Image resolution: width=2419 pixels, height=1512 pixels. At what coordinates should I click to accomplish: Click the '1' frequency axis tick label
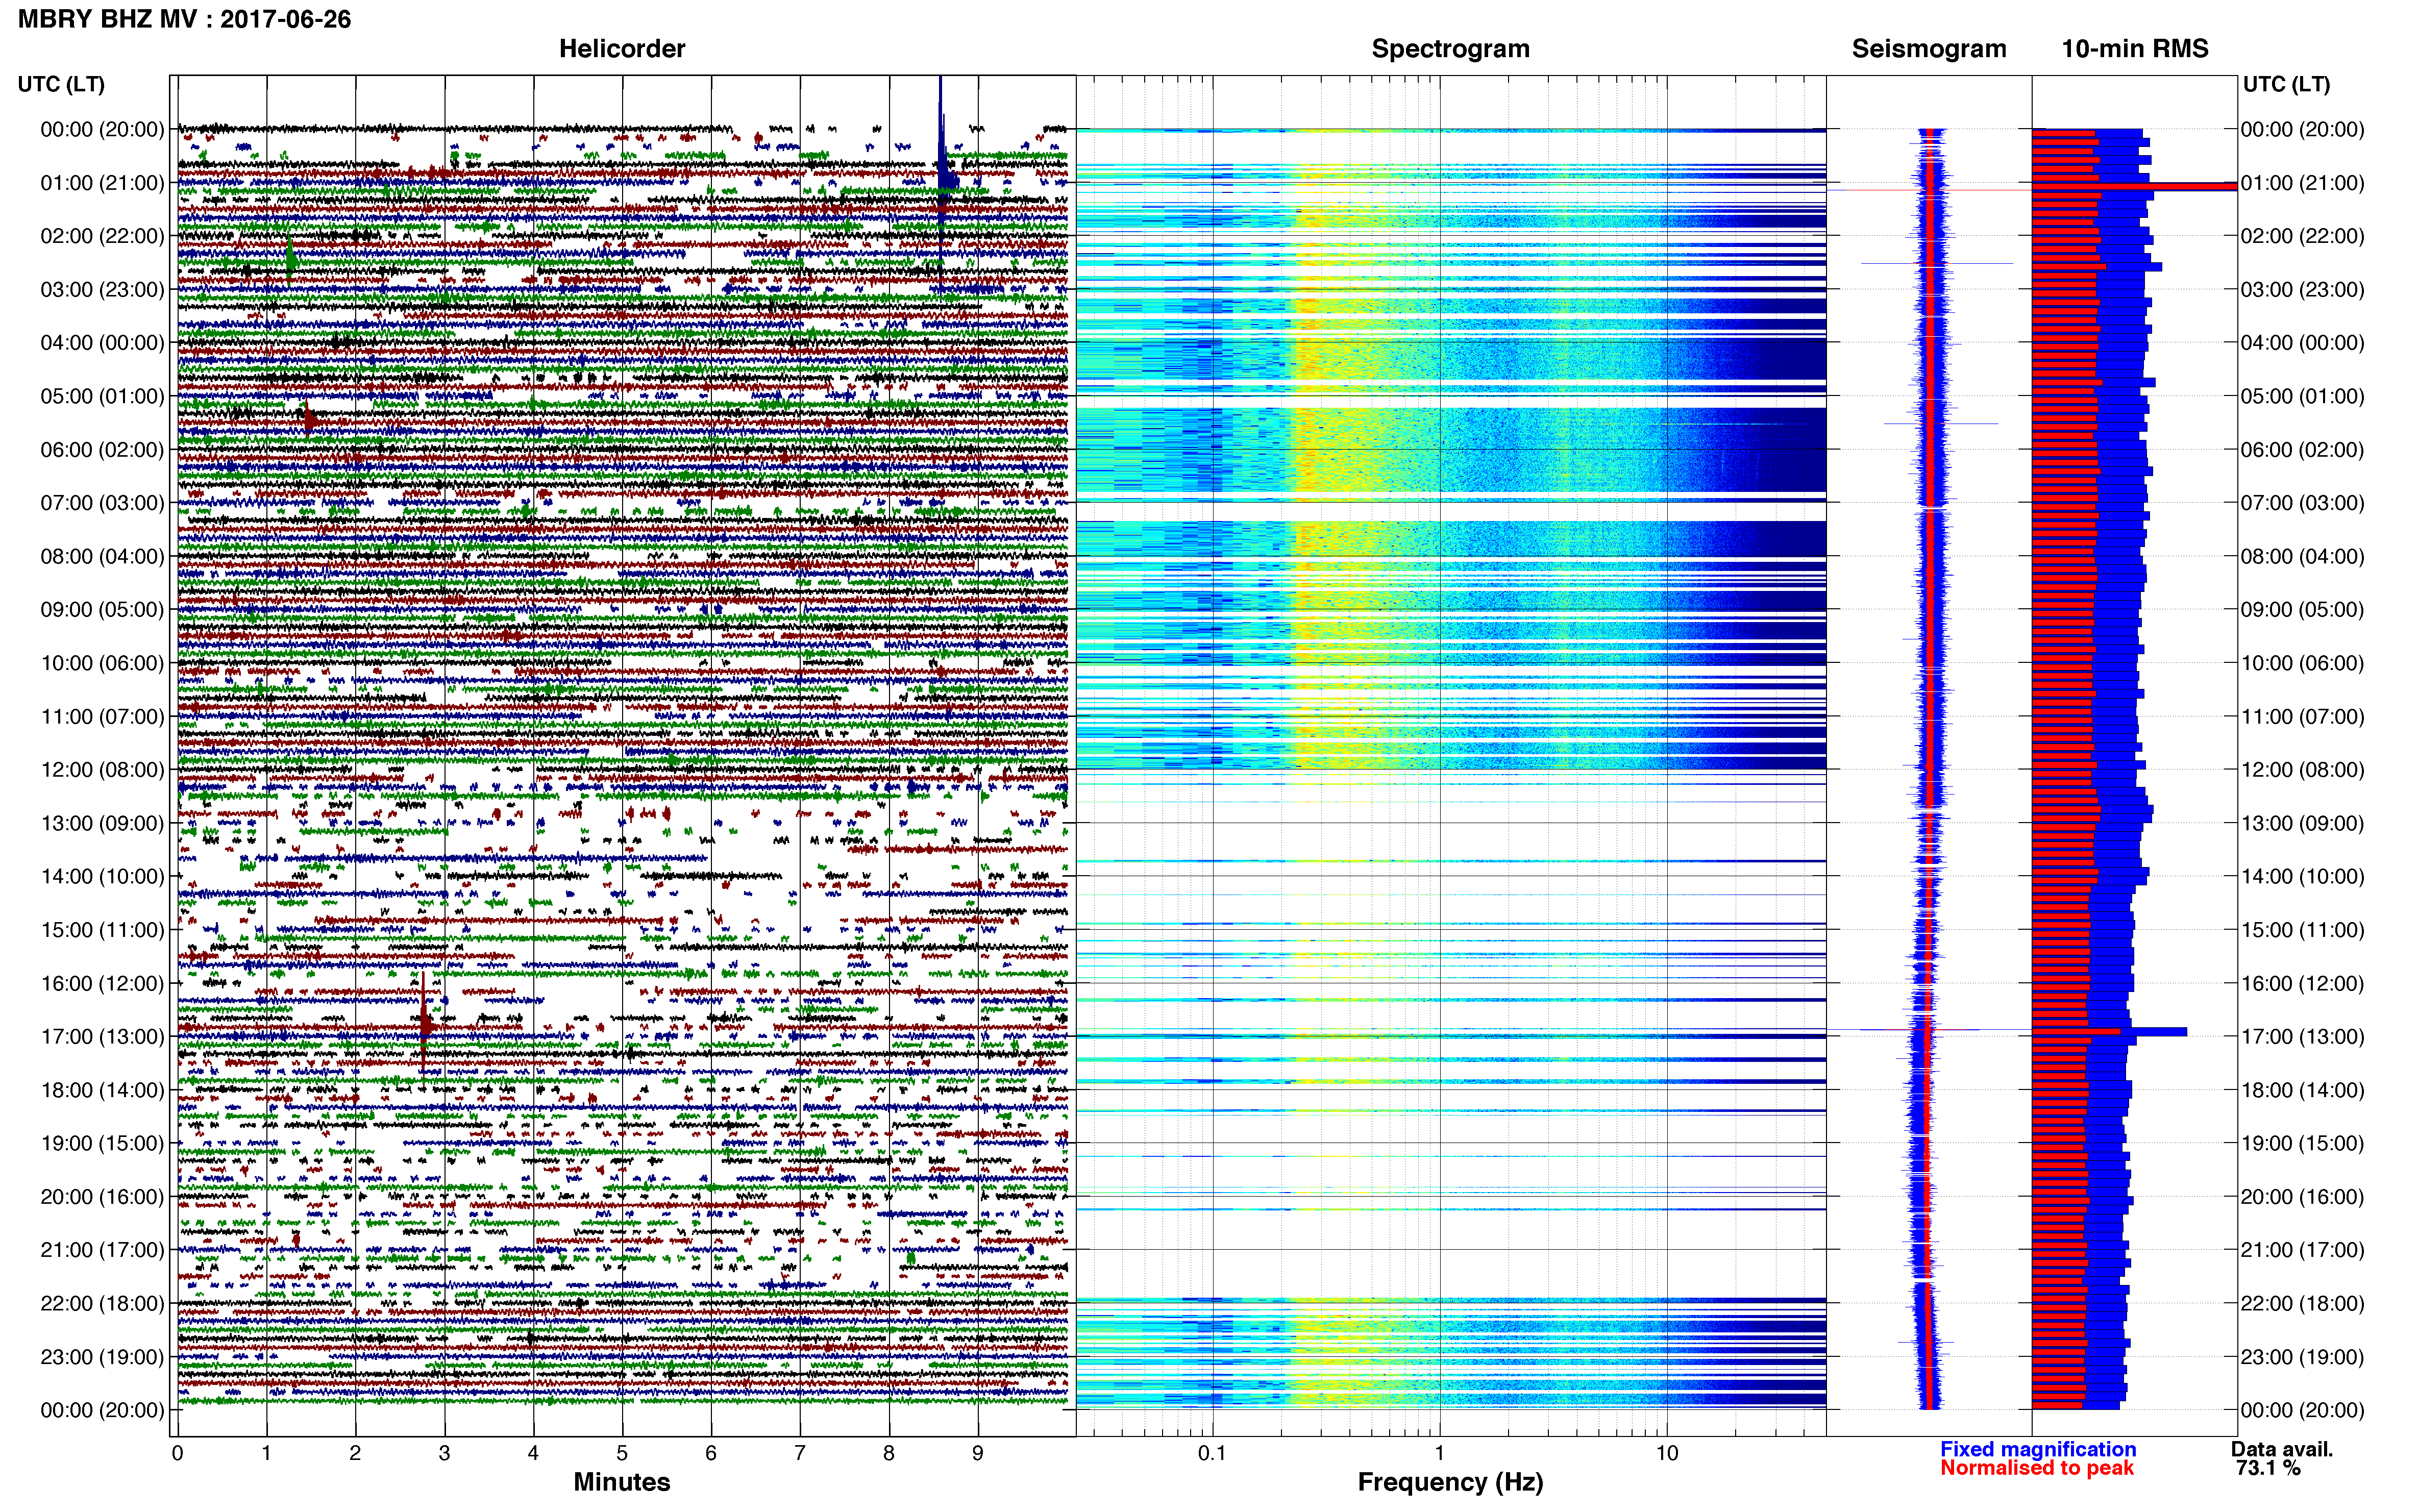[1439, 1453]
